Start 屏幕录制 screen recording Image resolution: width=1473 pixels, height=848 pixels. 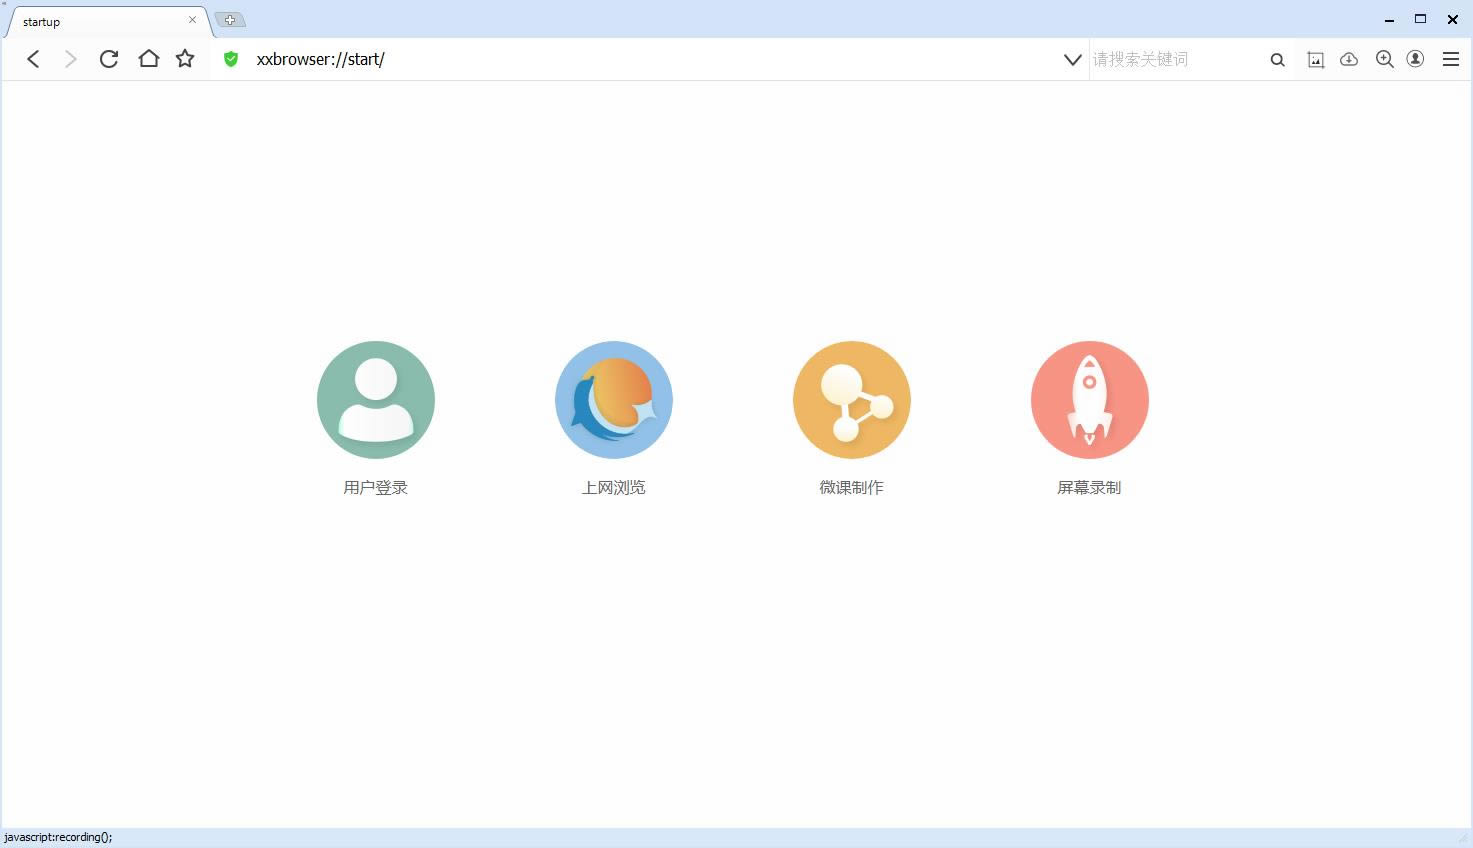(1089, 400)
